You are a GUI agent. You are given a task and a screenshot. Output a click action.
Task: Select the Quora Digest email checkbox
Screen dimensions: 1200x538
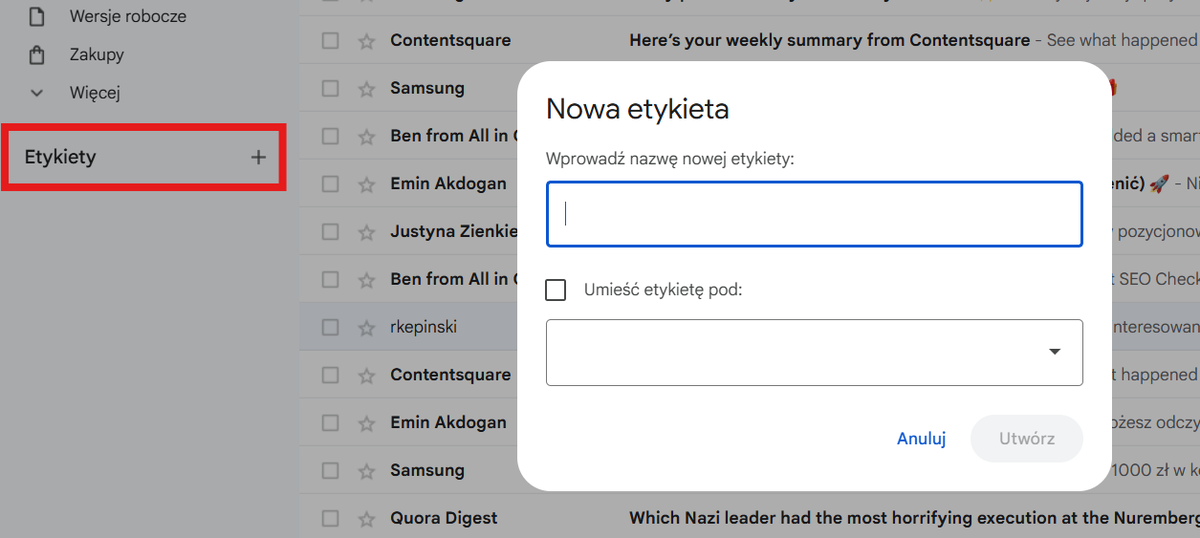330,518
